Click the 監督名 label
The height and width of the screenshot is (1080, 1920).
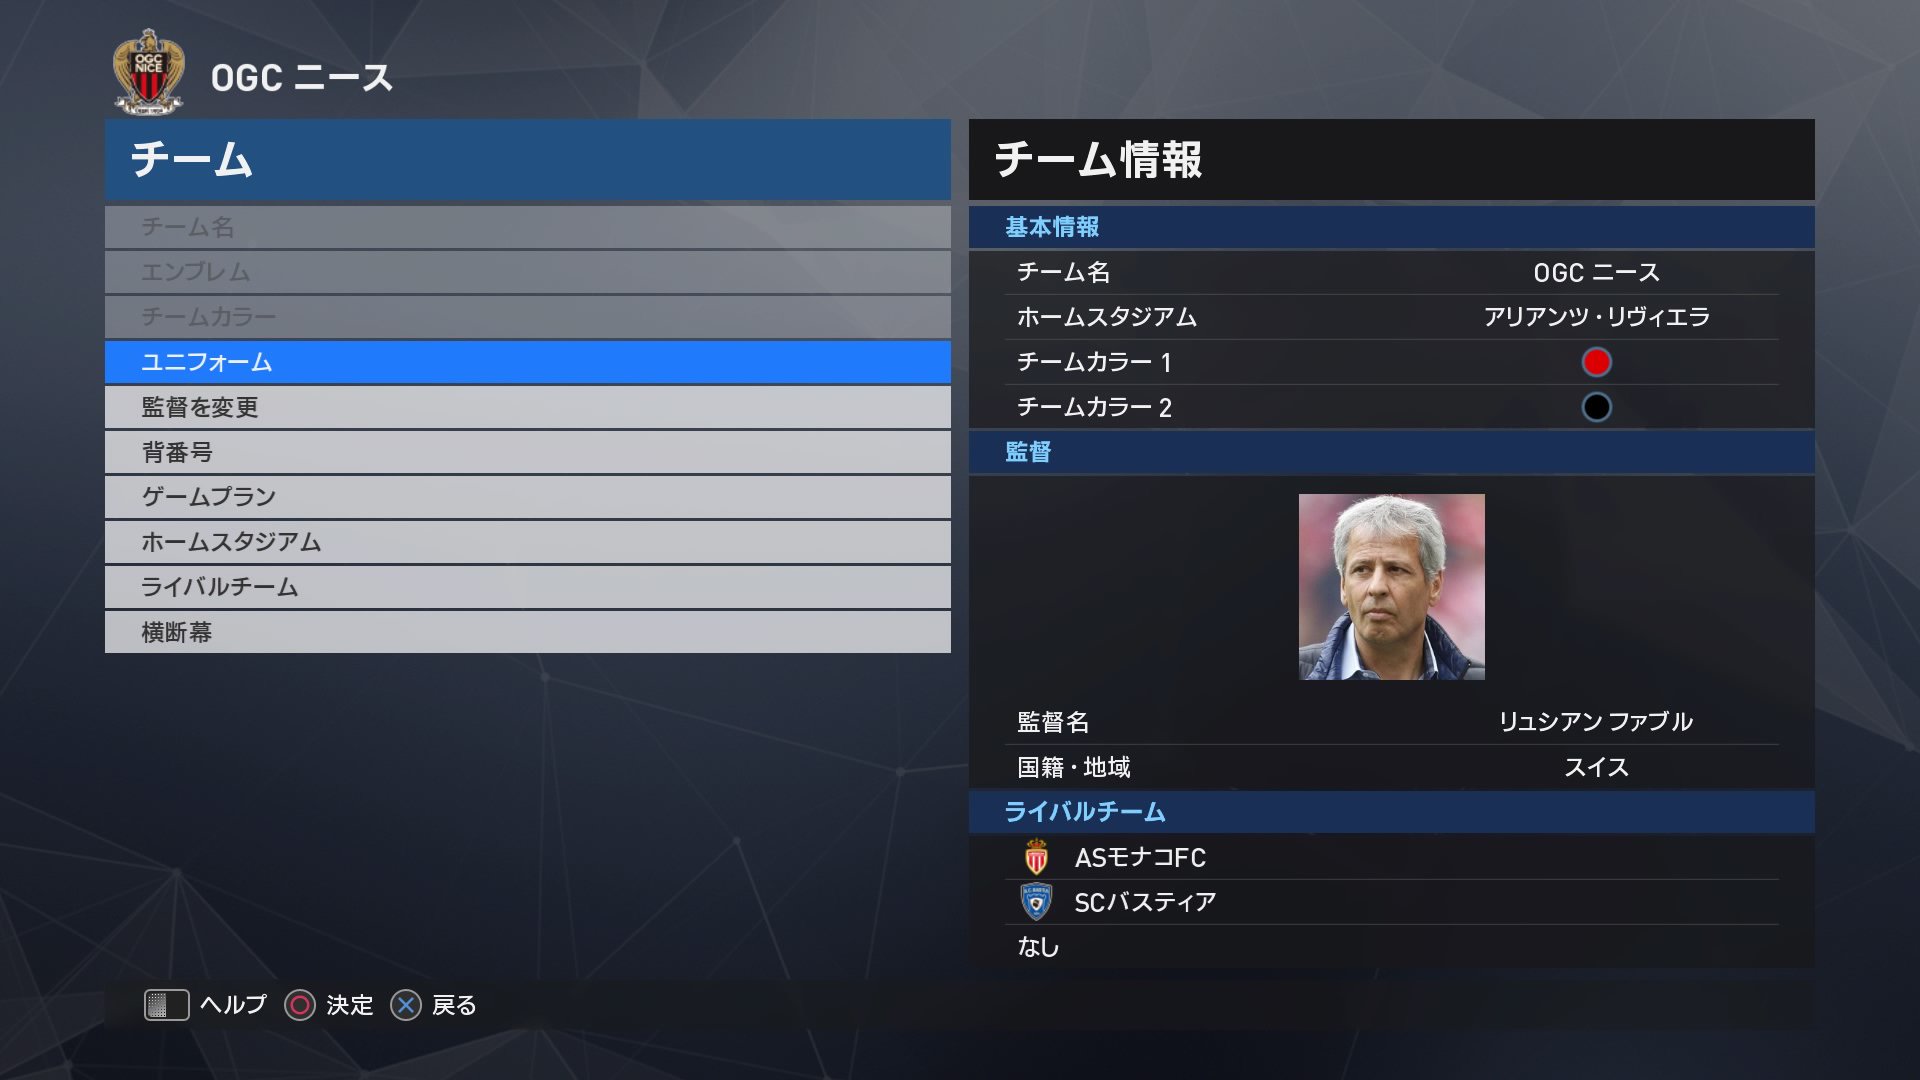(1053, 722)
